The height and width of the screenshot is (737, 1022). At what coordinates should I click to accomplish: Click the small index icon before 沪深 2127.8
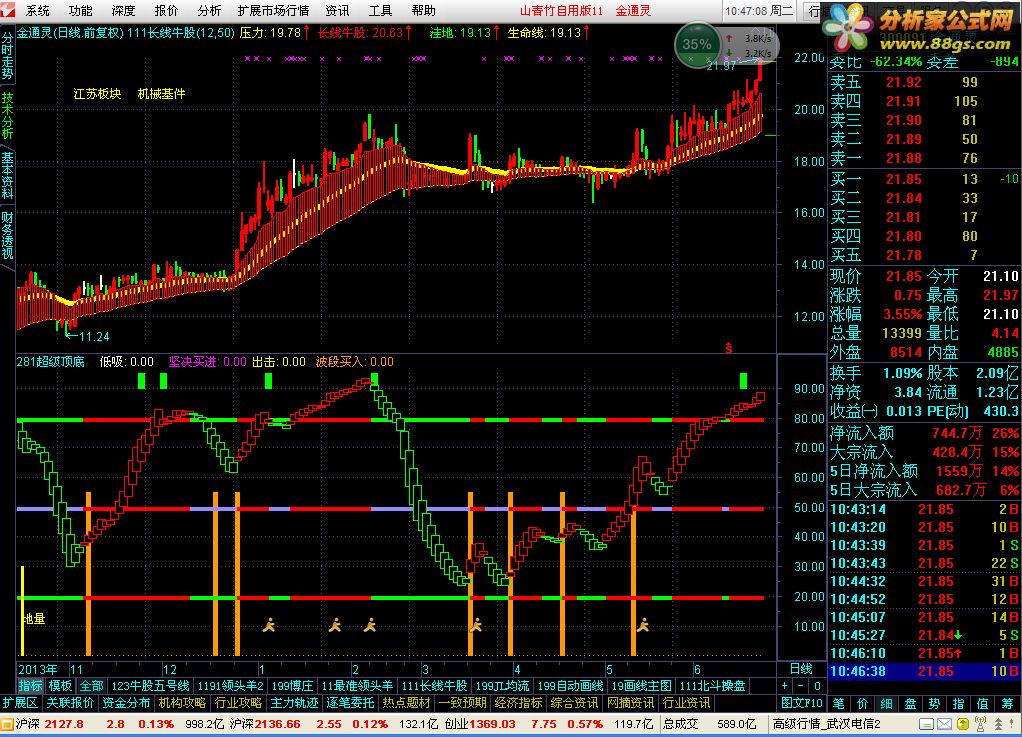7,724
